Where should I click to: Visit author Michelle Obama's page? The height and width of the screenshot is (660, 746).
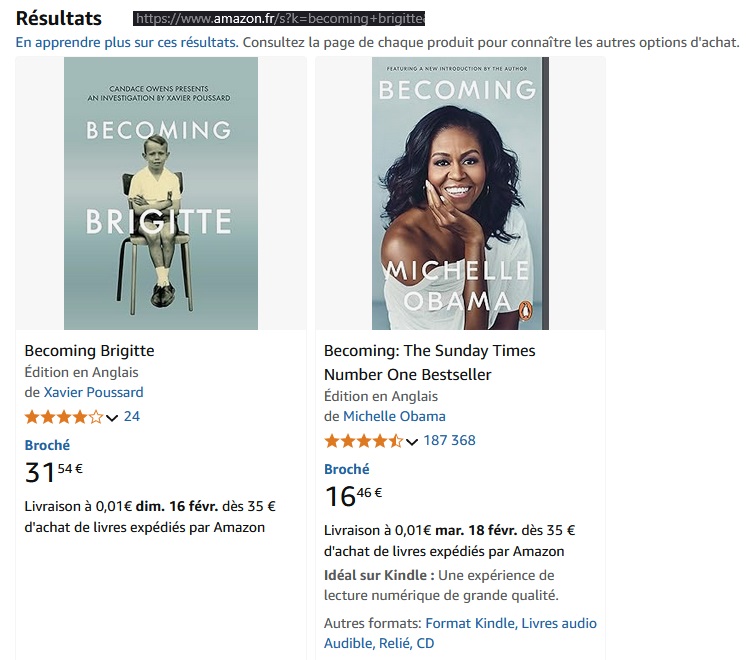(394, 416)
